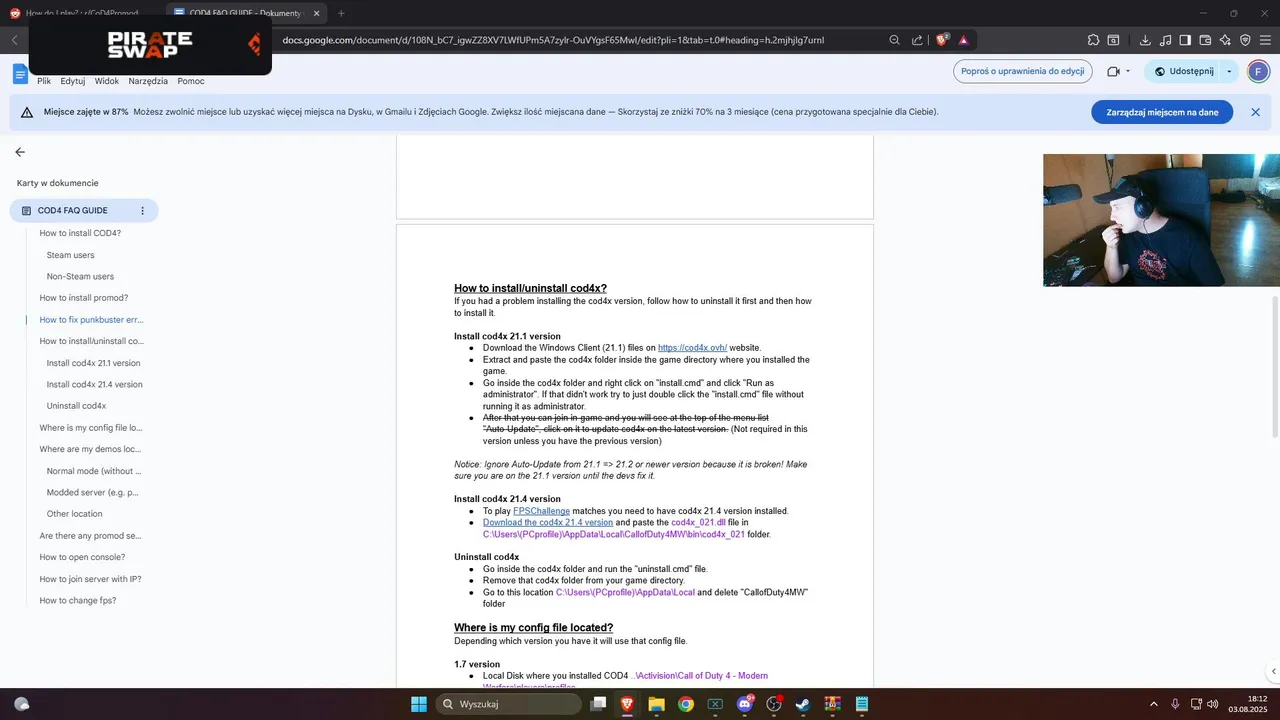Open Windows Start menu
Screen dimensions: 1280x720
tap(419, 704)
